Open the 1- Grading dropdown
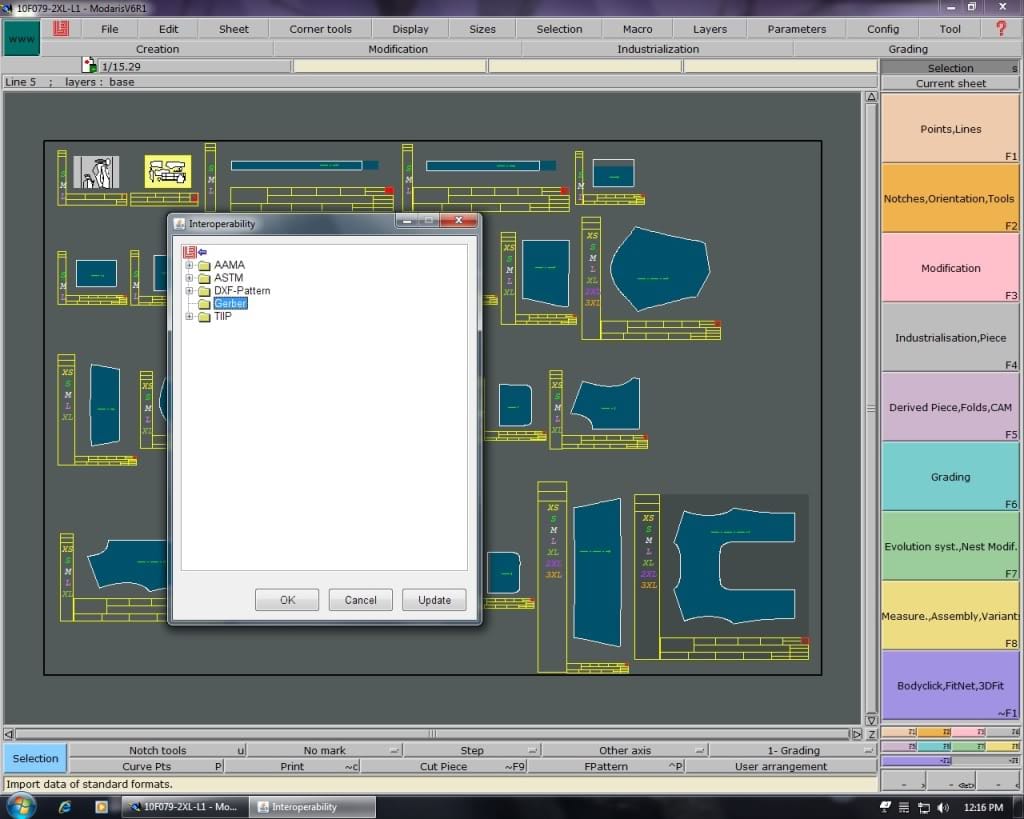Image resolution: width=1024 pixels, height=819 pixels. tap(793, 750)
